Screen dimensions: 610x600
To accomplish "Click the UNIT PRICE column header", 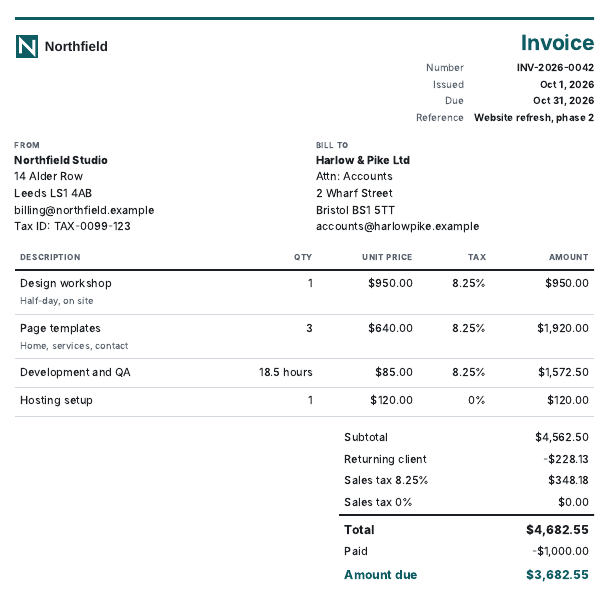I will (387, 257).
